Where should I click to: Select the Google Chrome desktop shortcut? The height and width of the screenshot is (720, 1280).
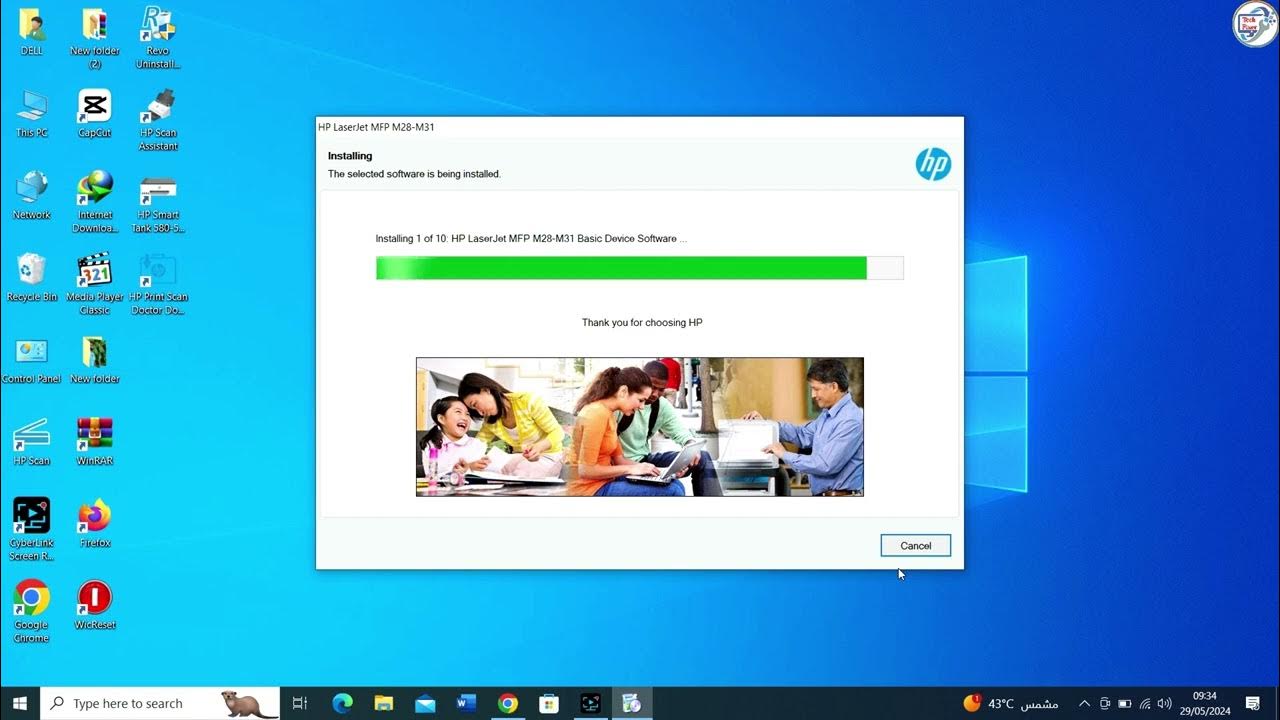(x=32, y=612)
